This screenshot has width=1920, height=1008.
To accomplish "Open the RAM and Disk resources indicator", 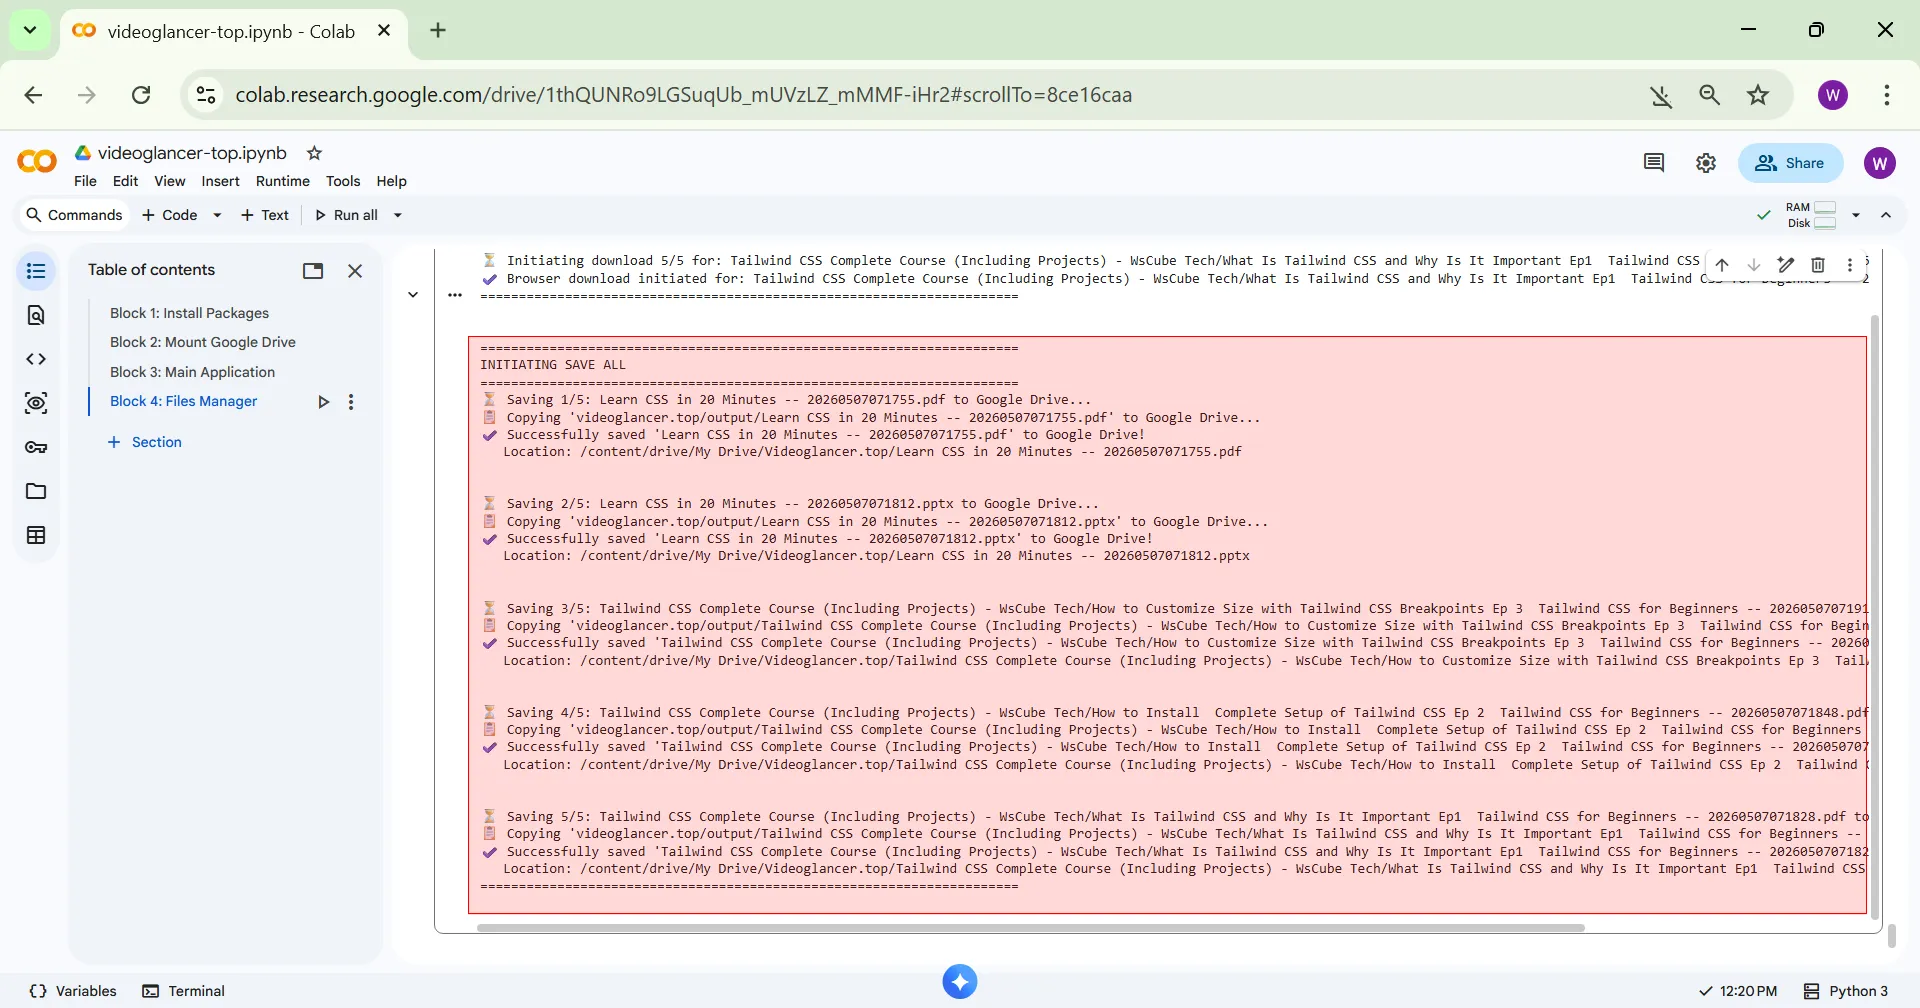I will click(x=1811, y=215).
